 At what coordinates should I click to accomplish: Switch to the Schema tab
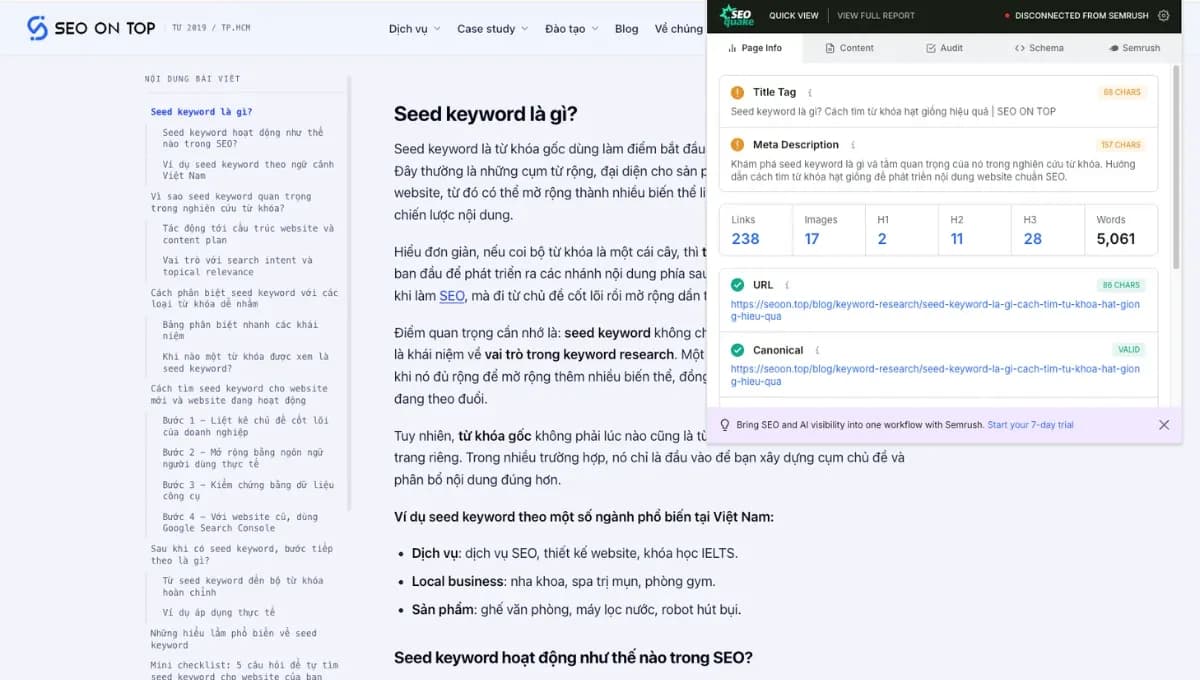[x=1039, y=48]
